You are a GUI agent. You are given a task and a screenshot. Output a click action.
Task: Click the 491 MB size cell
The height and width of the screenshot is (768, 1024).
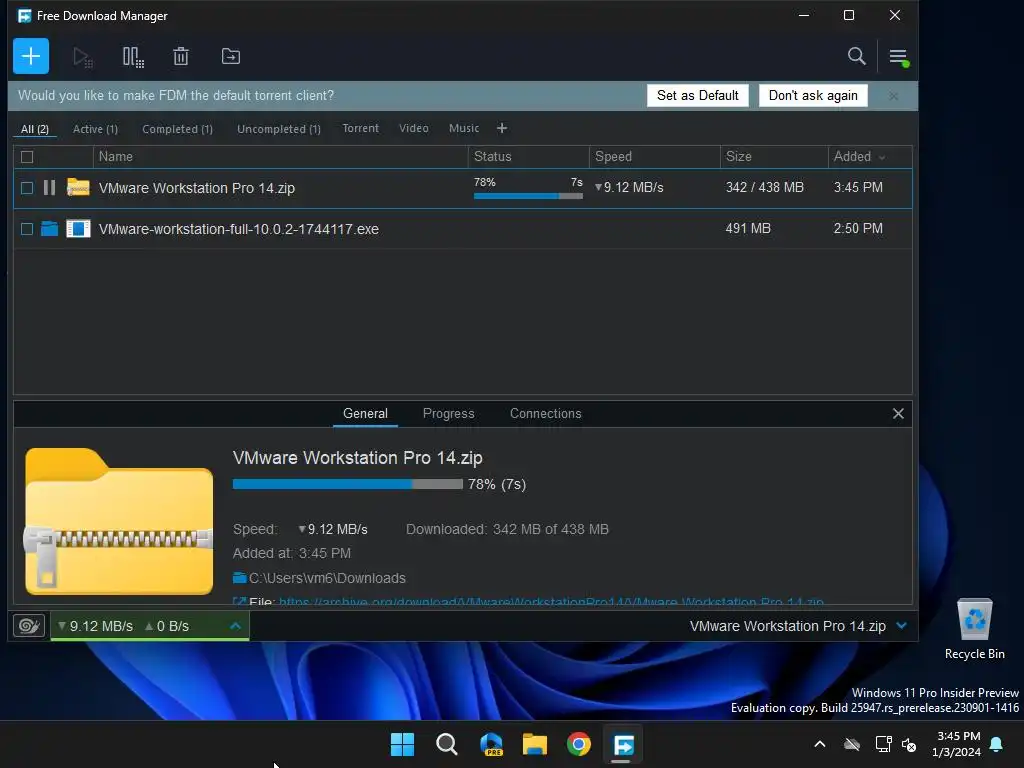(x=748, y=229)
